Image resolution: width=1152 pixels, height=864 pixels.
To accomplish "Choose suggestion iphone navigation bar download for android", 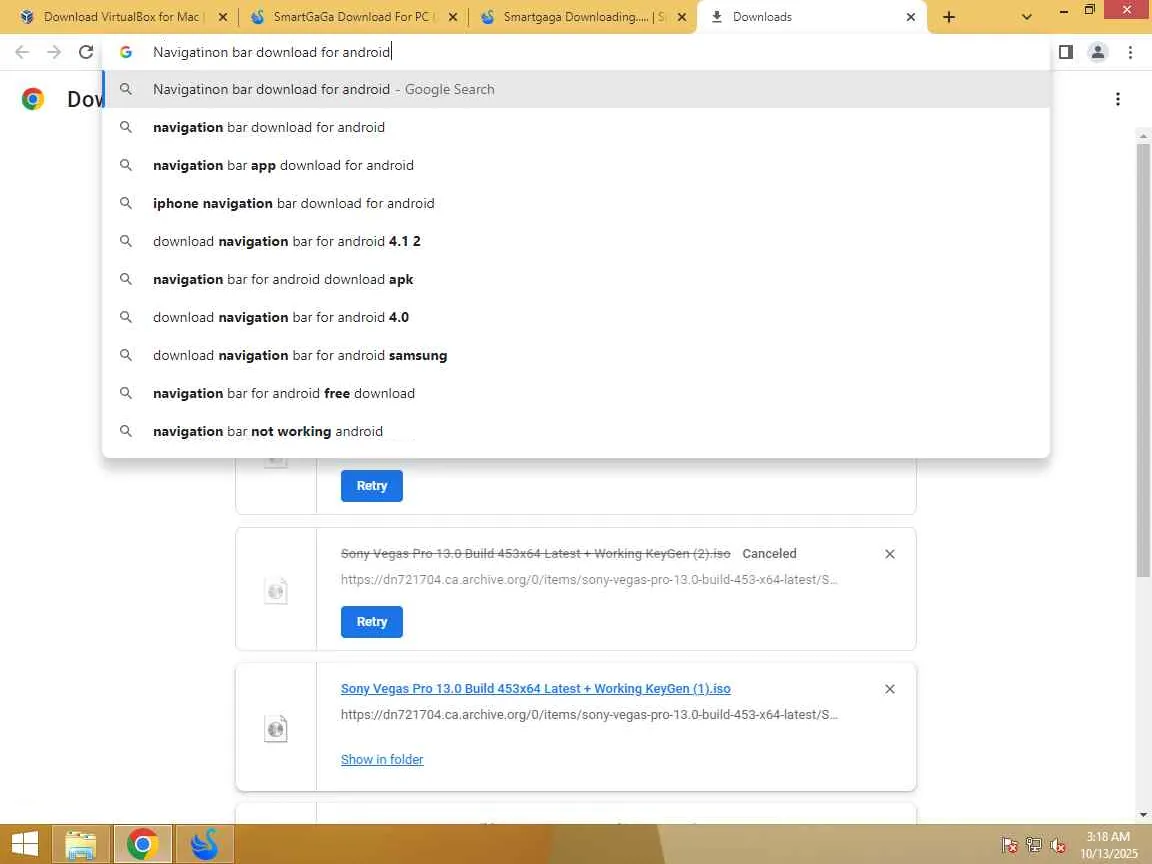I will [x=576, y=204].
